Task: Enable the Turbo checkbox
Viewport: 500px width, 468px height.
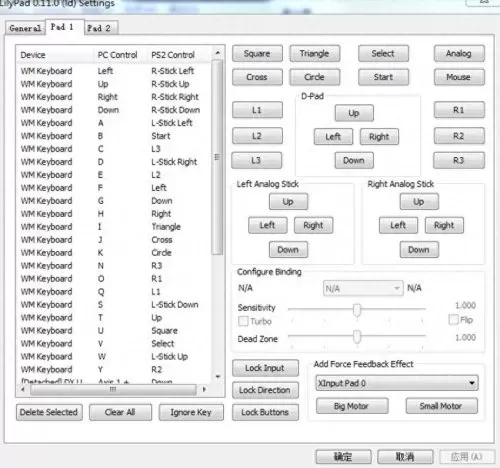Action: 244,321
